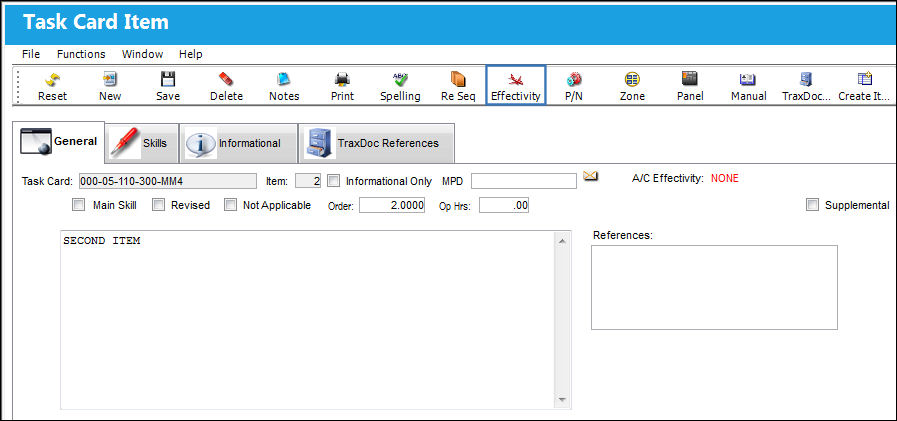Open the Effectivity airplane icon

click(x=515, y=85)
